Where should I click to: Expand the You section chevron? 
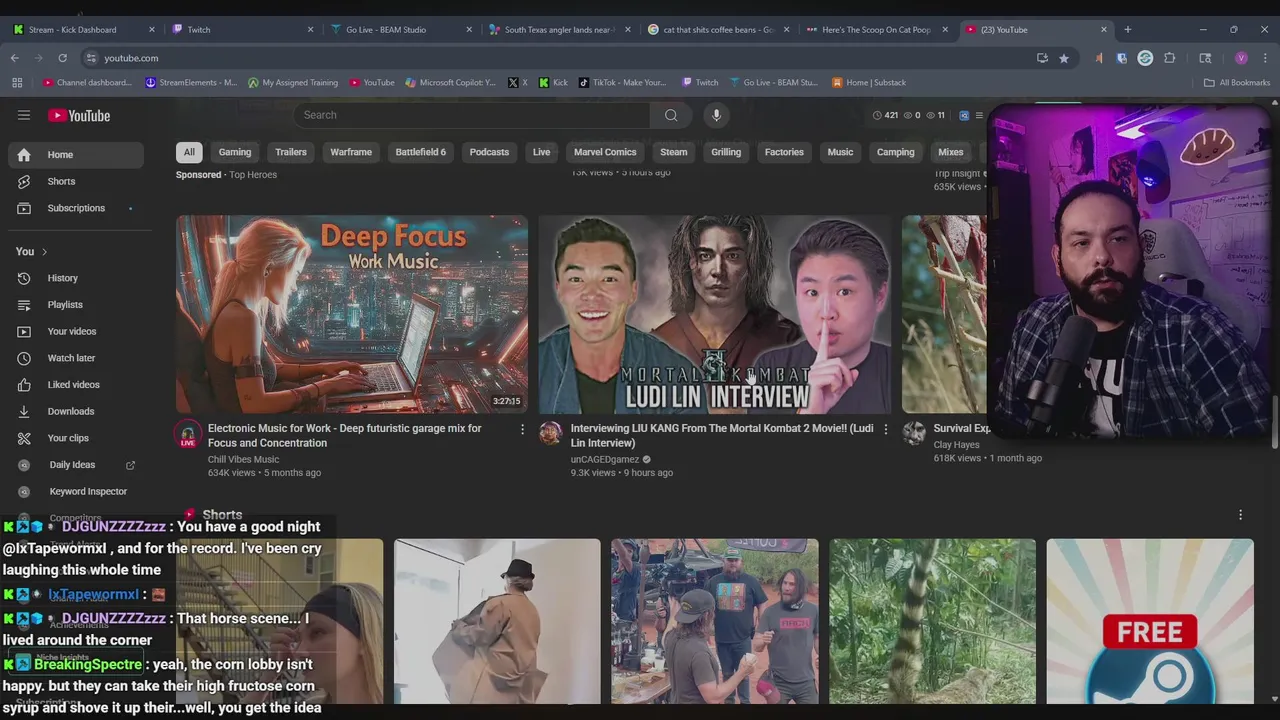tap(44, 252)
